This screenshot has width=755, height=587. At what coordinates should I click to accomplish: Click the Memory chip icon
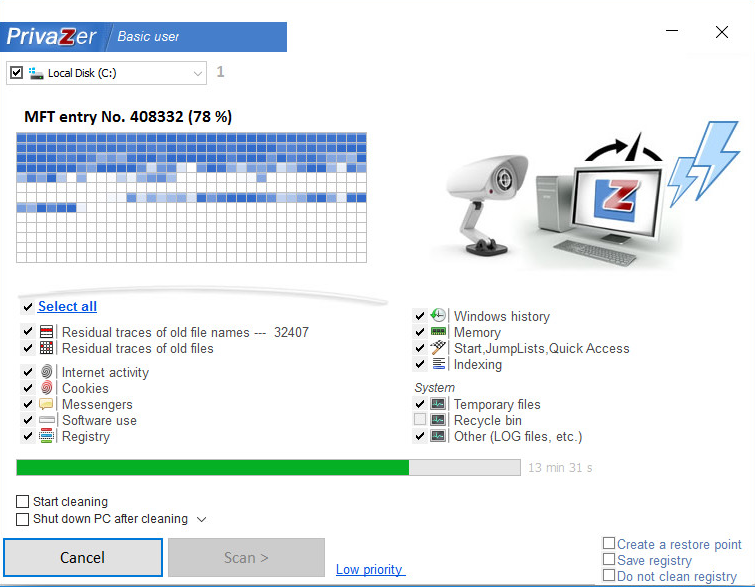coord(438,331)
